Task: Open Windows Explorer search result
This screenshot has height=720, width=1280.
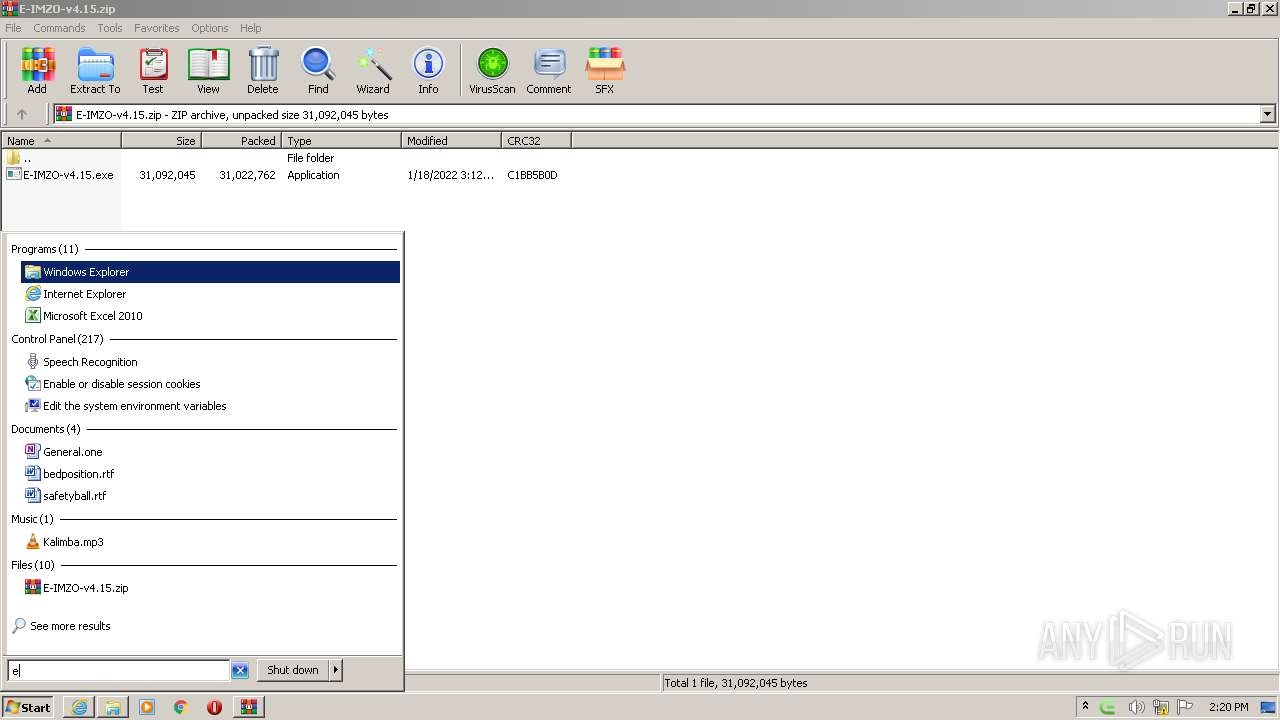Action: (x=210, y=272)
